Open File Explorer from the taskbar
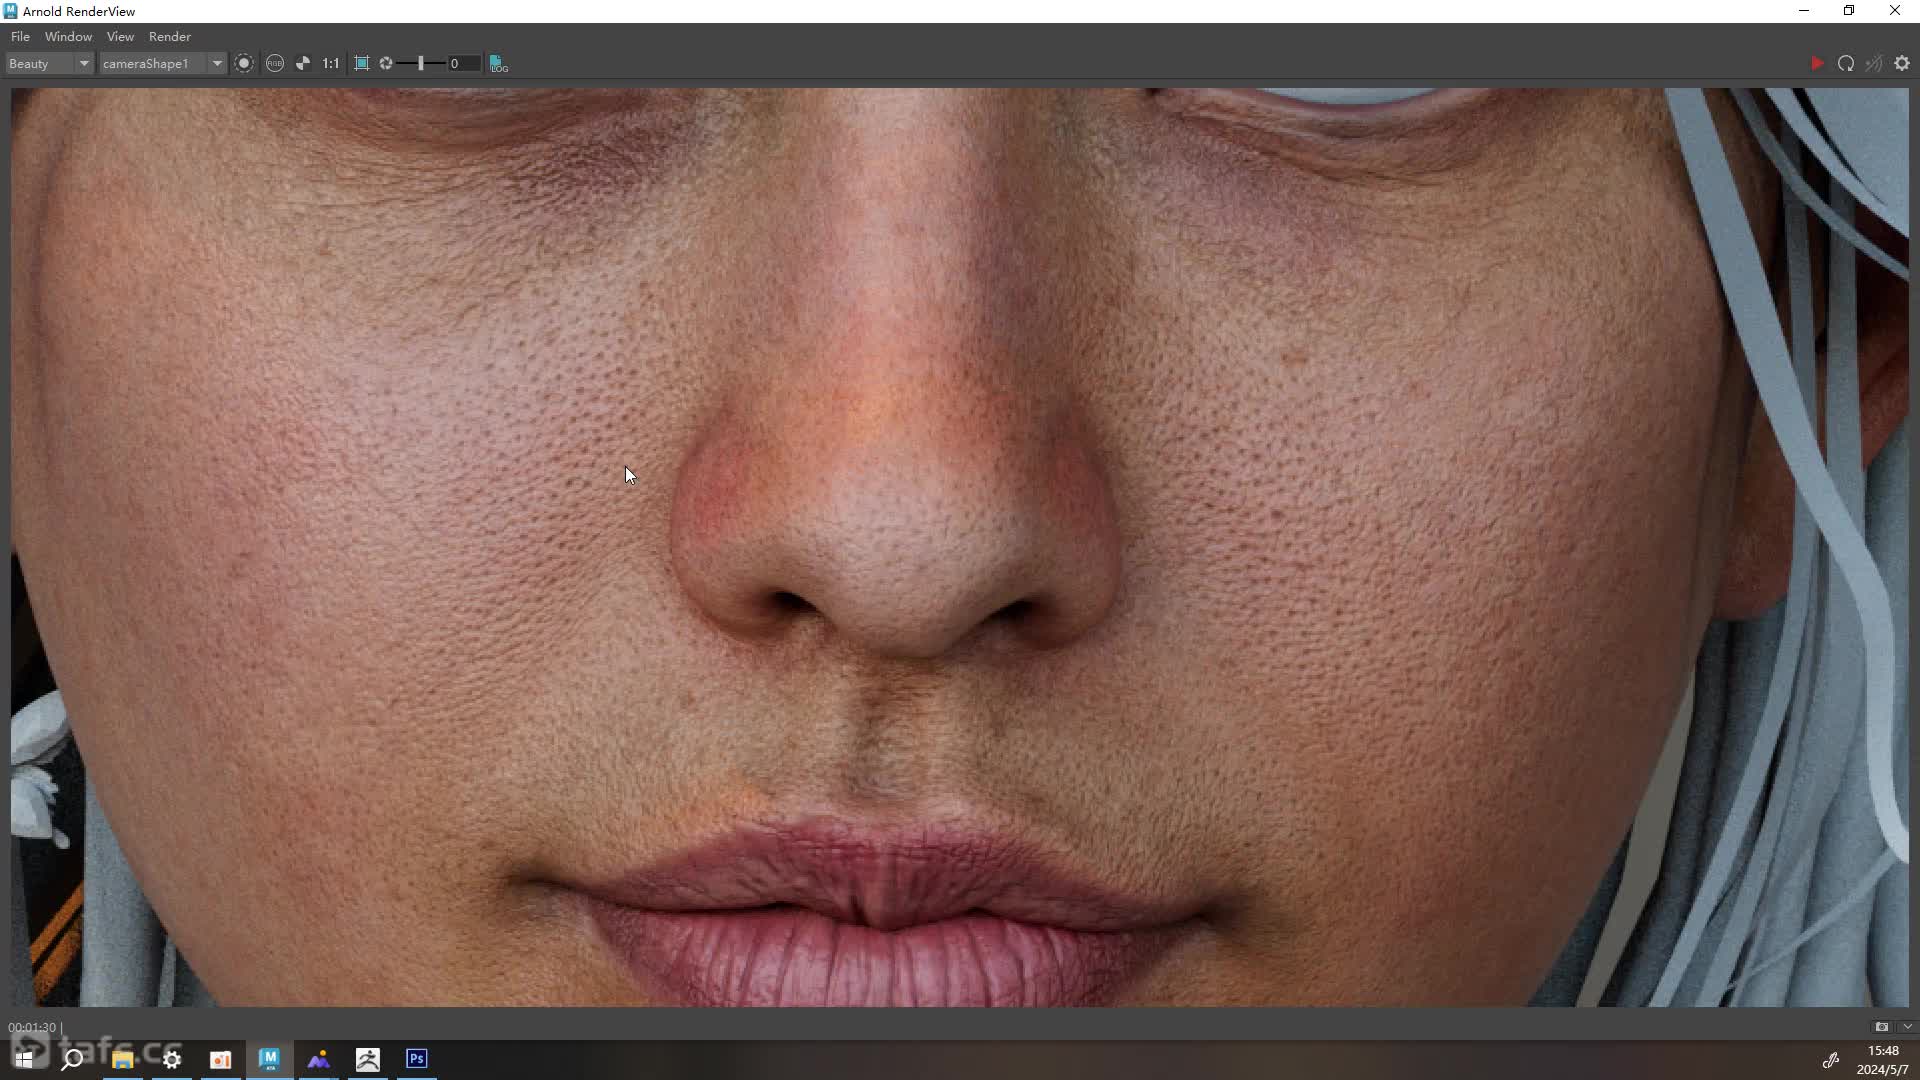Screen dimensions: 1920x1080 tap(122, 1059)
